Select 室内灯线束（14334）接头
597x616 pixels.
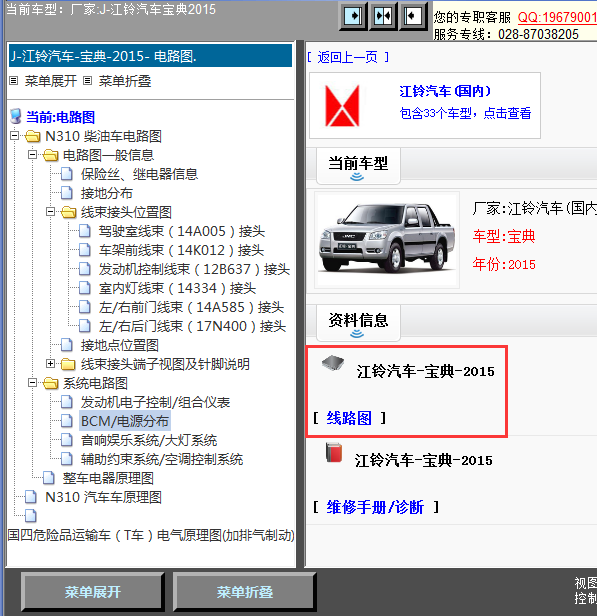click(178, 288)
